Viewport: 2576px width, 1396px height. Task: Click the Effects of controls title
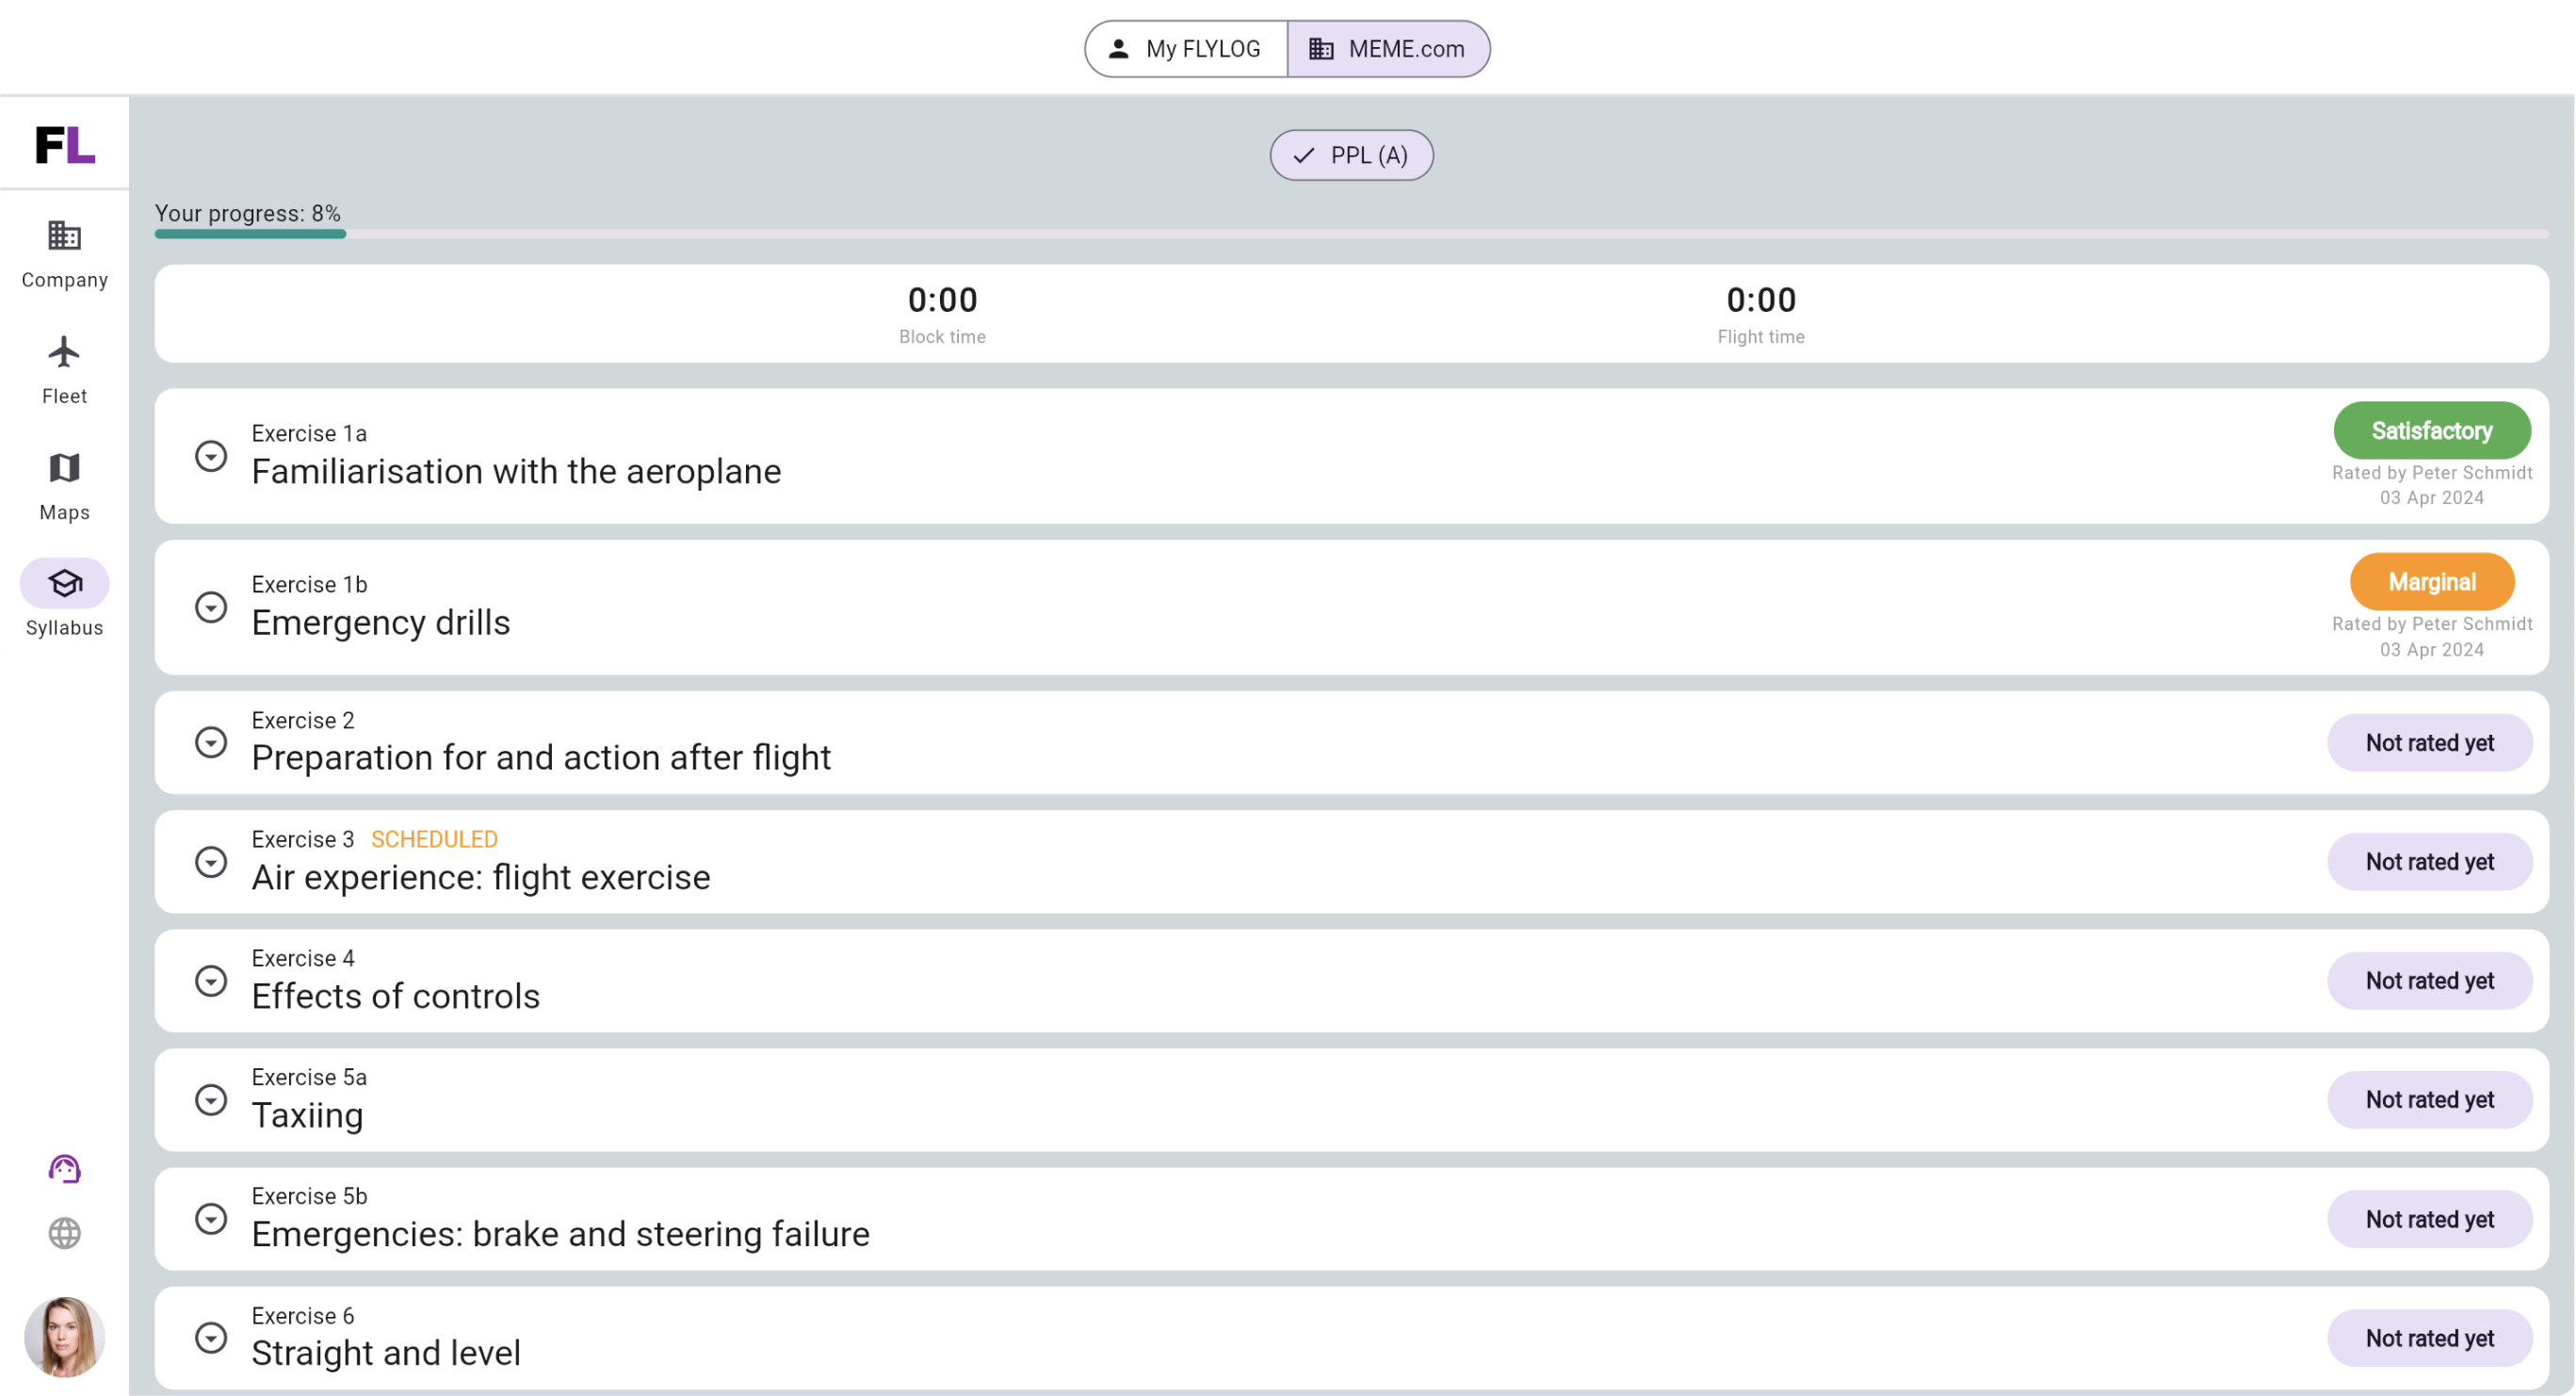coord(395,996)
